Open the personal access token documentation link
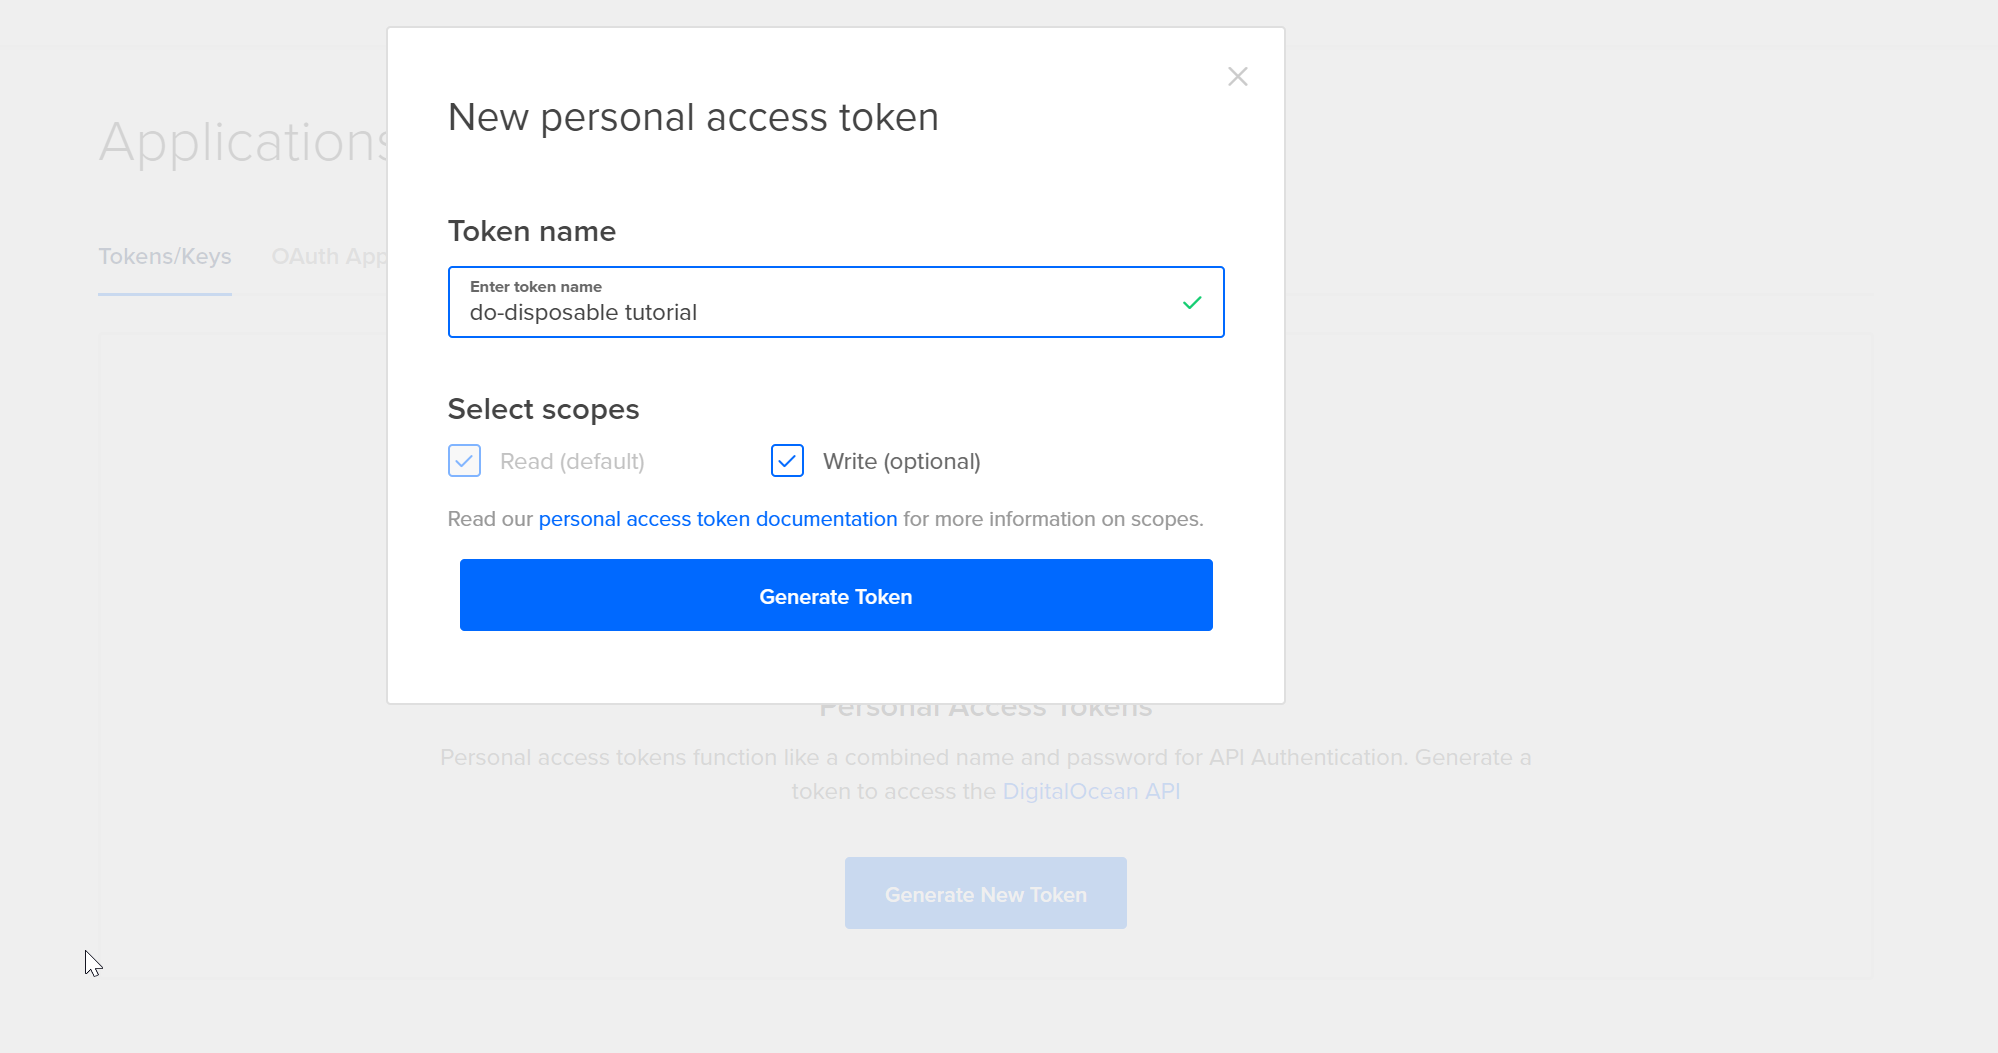 pos(717,519)
